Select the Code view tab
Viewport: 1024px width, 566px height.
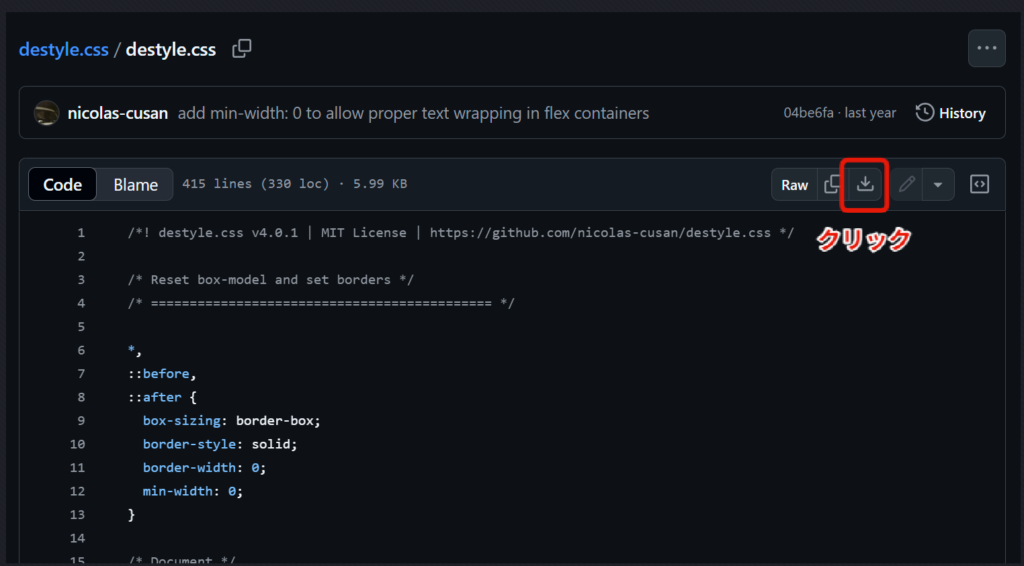click(62, 185)
